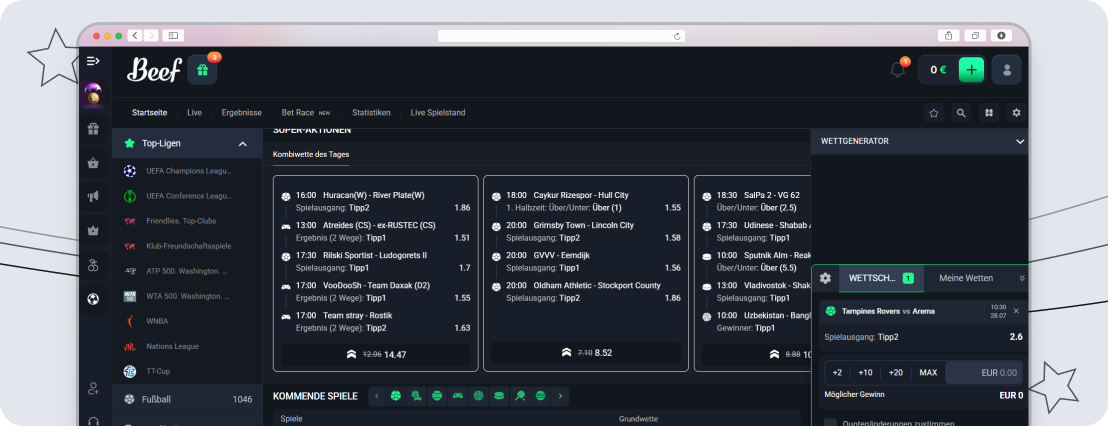Filter upcoming games by table tennis icon
1108x426 pixels.
point(520,396)
